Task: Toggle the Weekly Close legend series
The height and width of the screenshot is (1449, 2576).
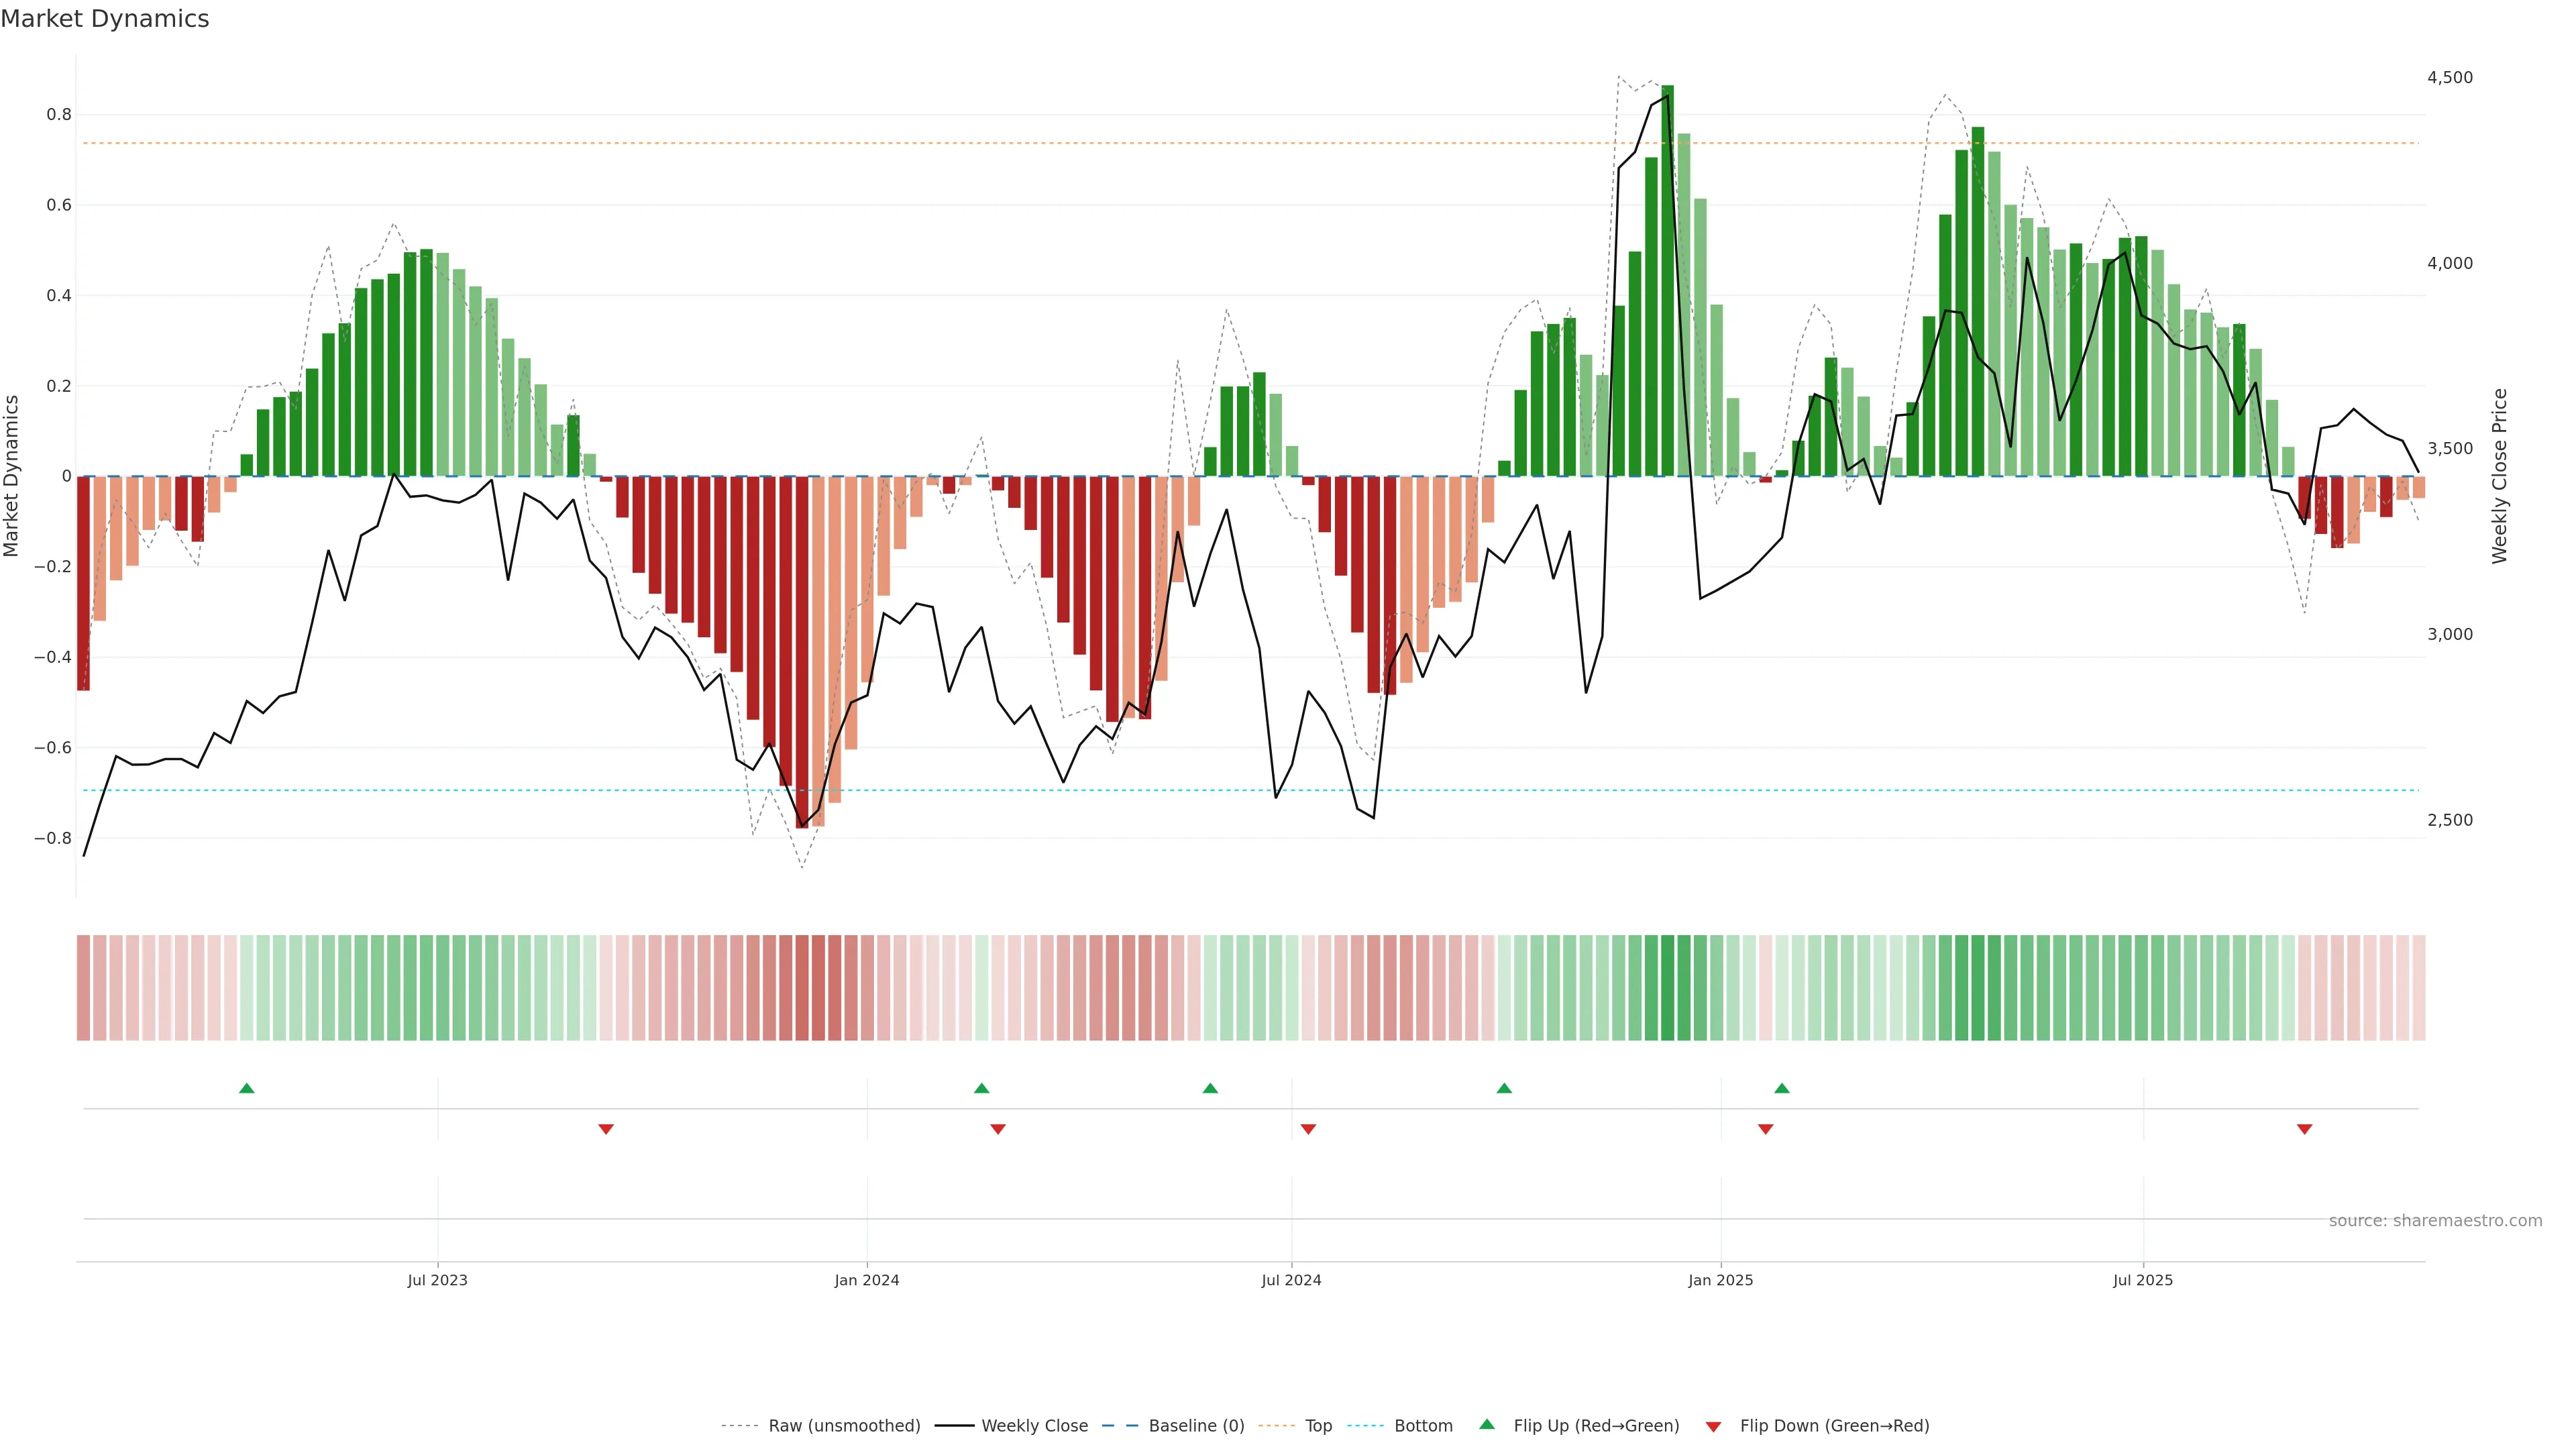Action: coord(1034,1426)
